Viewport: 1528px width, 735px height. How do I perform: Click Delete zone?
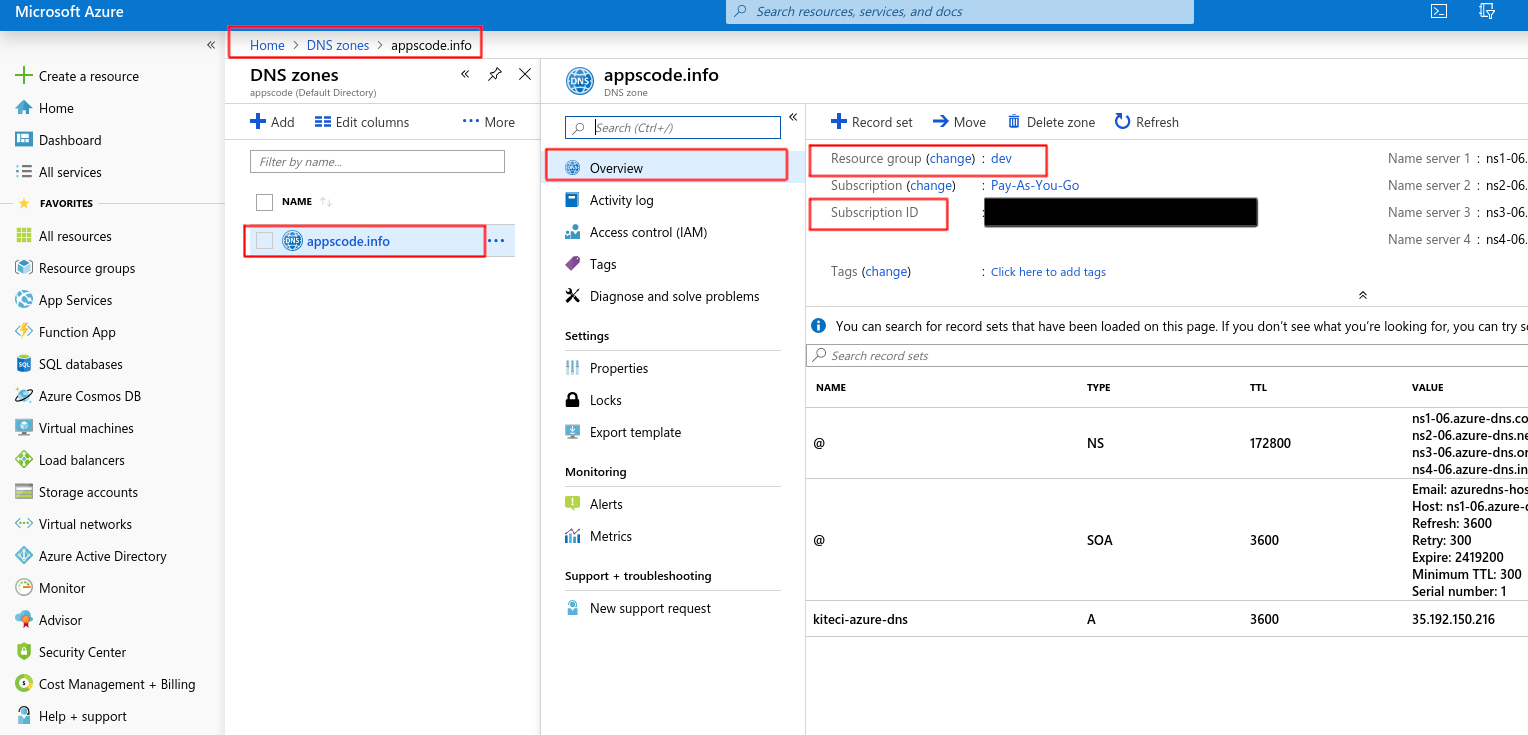click(1051, 122)
